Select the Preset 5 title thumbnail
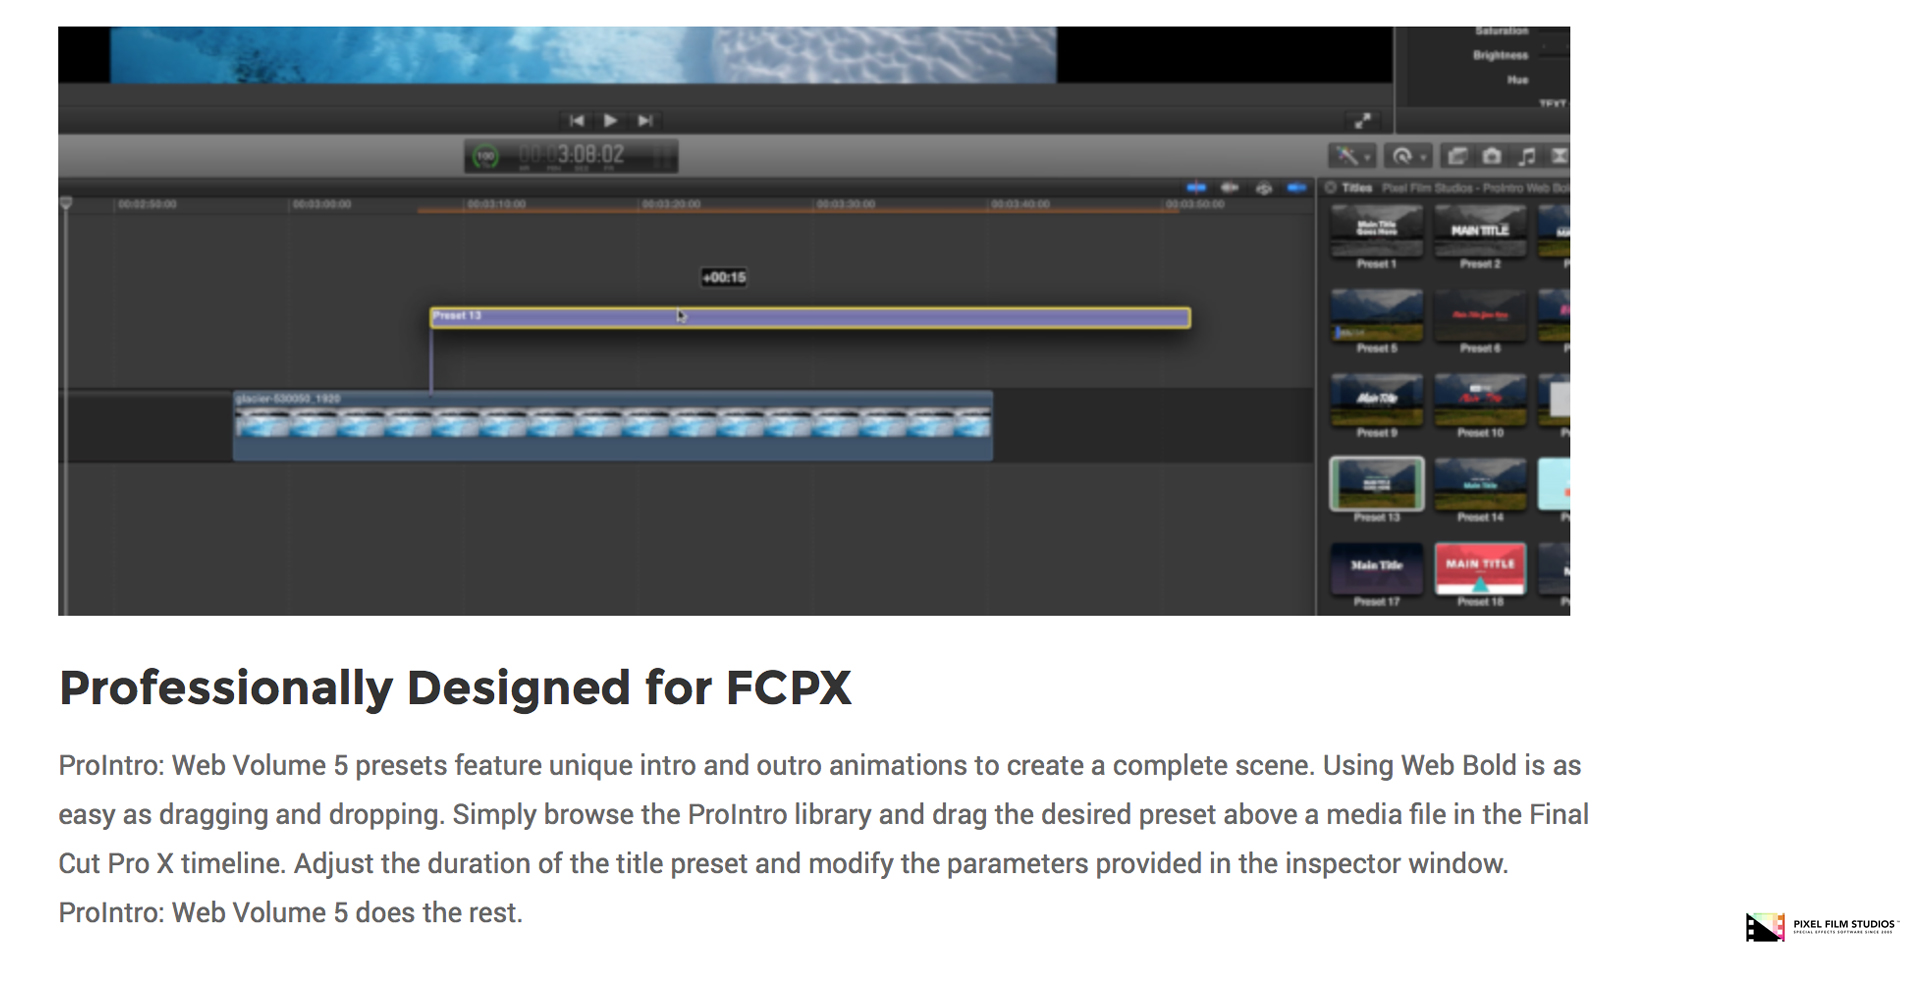 pos(1377,315)
